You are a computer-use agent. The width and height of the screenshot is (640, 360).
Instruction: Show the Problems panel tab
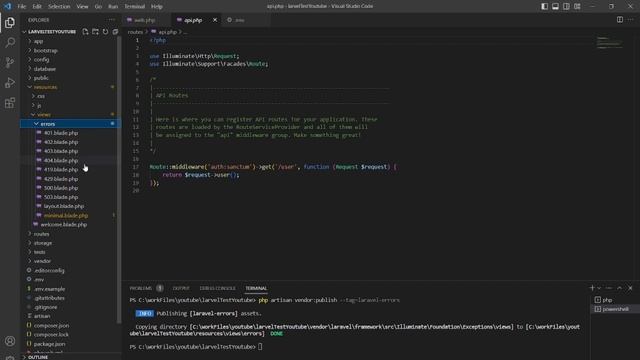pyautogui.click(x=140, y=288)
